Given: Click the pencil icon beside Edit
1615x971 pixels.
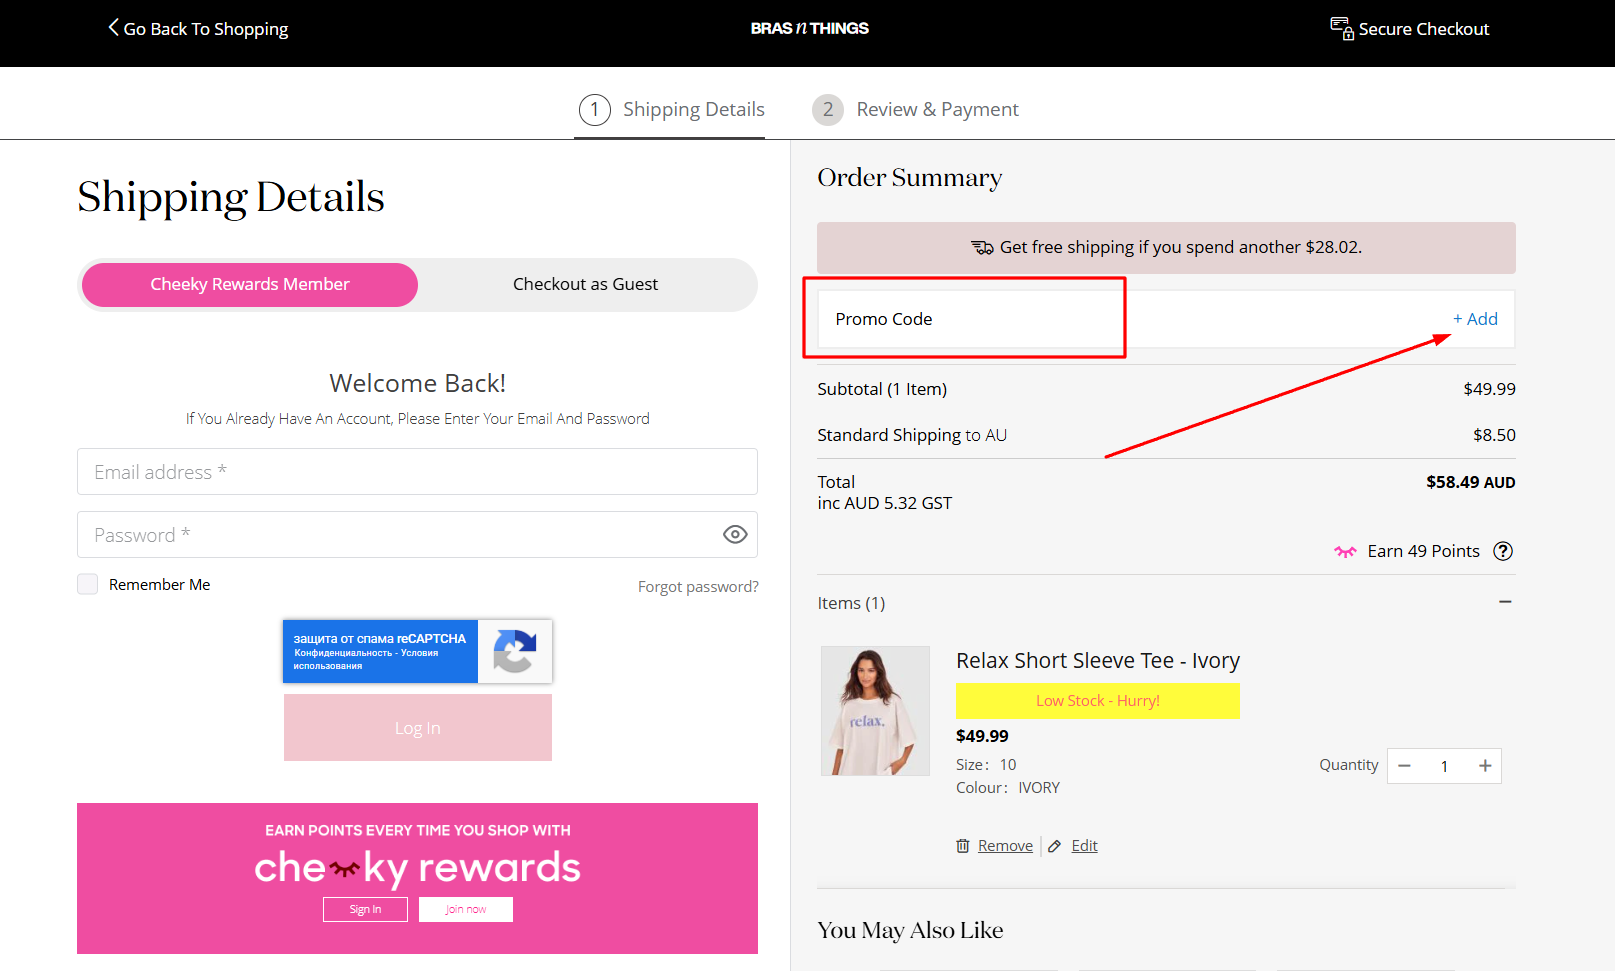Looking at the screenshot, I should tap(1054, 846).
